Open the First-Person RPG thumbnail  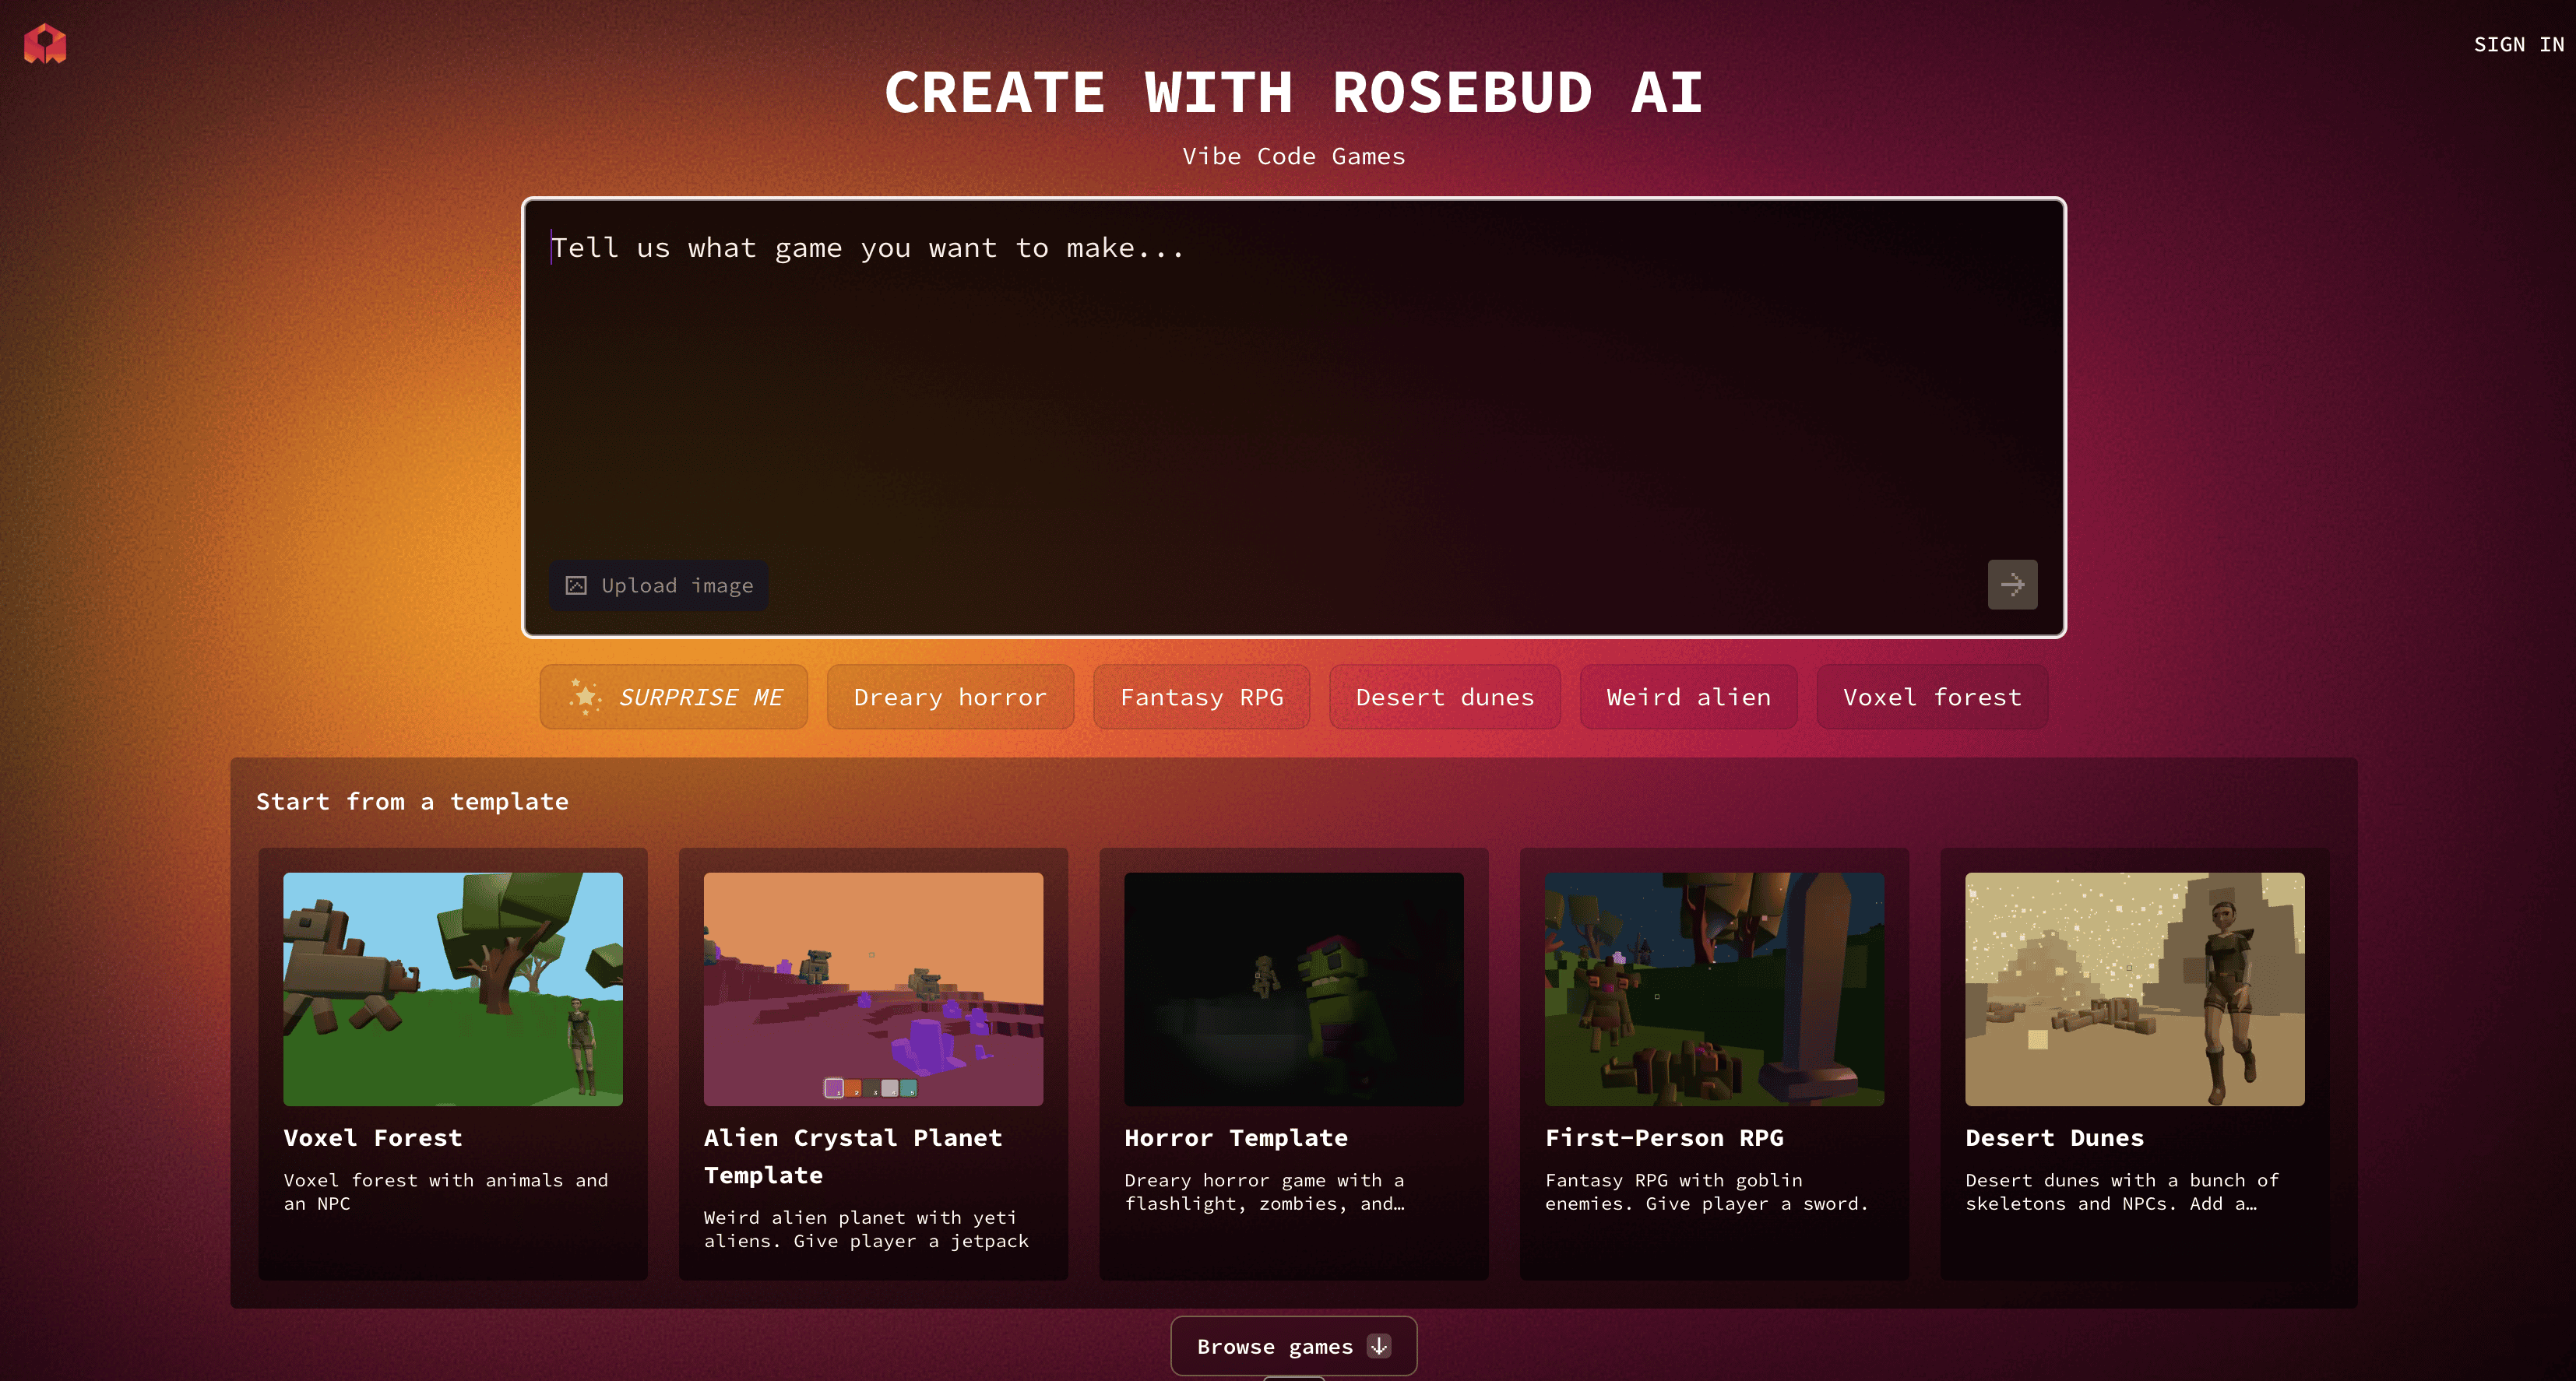tap(1714, 989)
